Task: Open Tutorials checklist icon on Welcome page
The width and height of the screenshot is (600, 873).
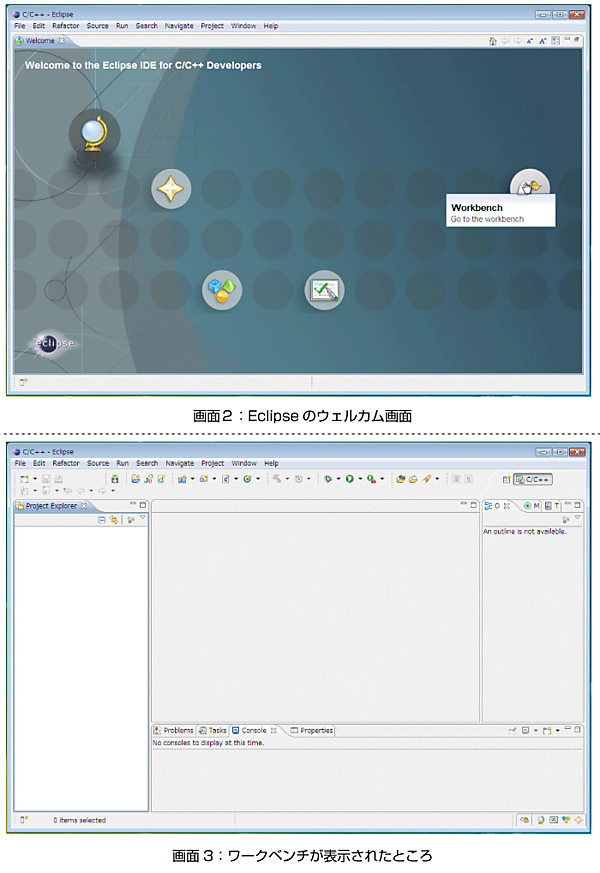Action: coord(324,290)
